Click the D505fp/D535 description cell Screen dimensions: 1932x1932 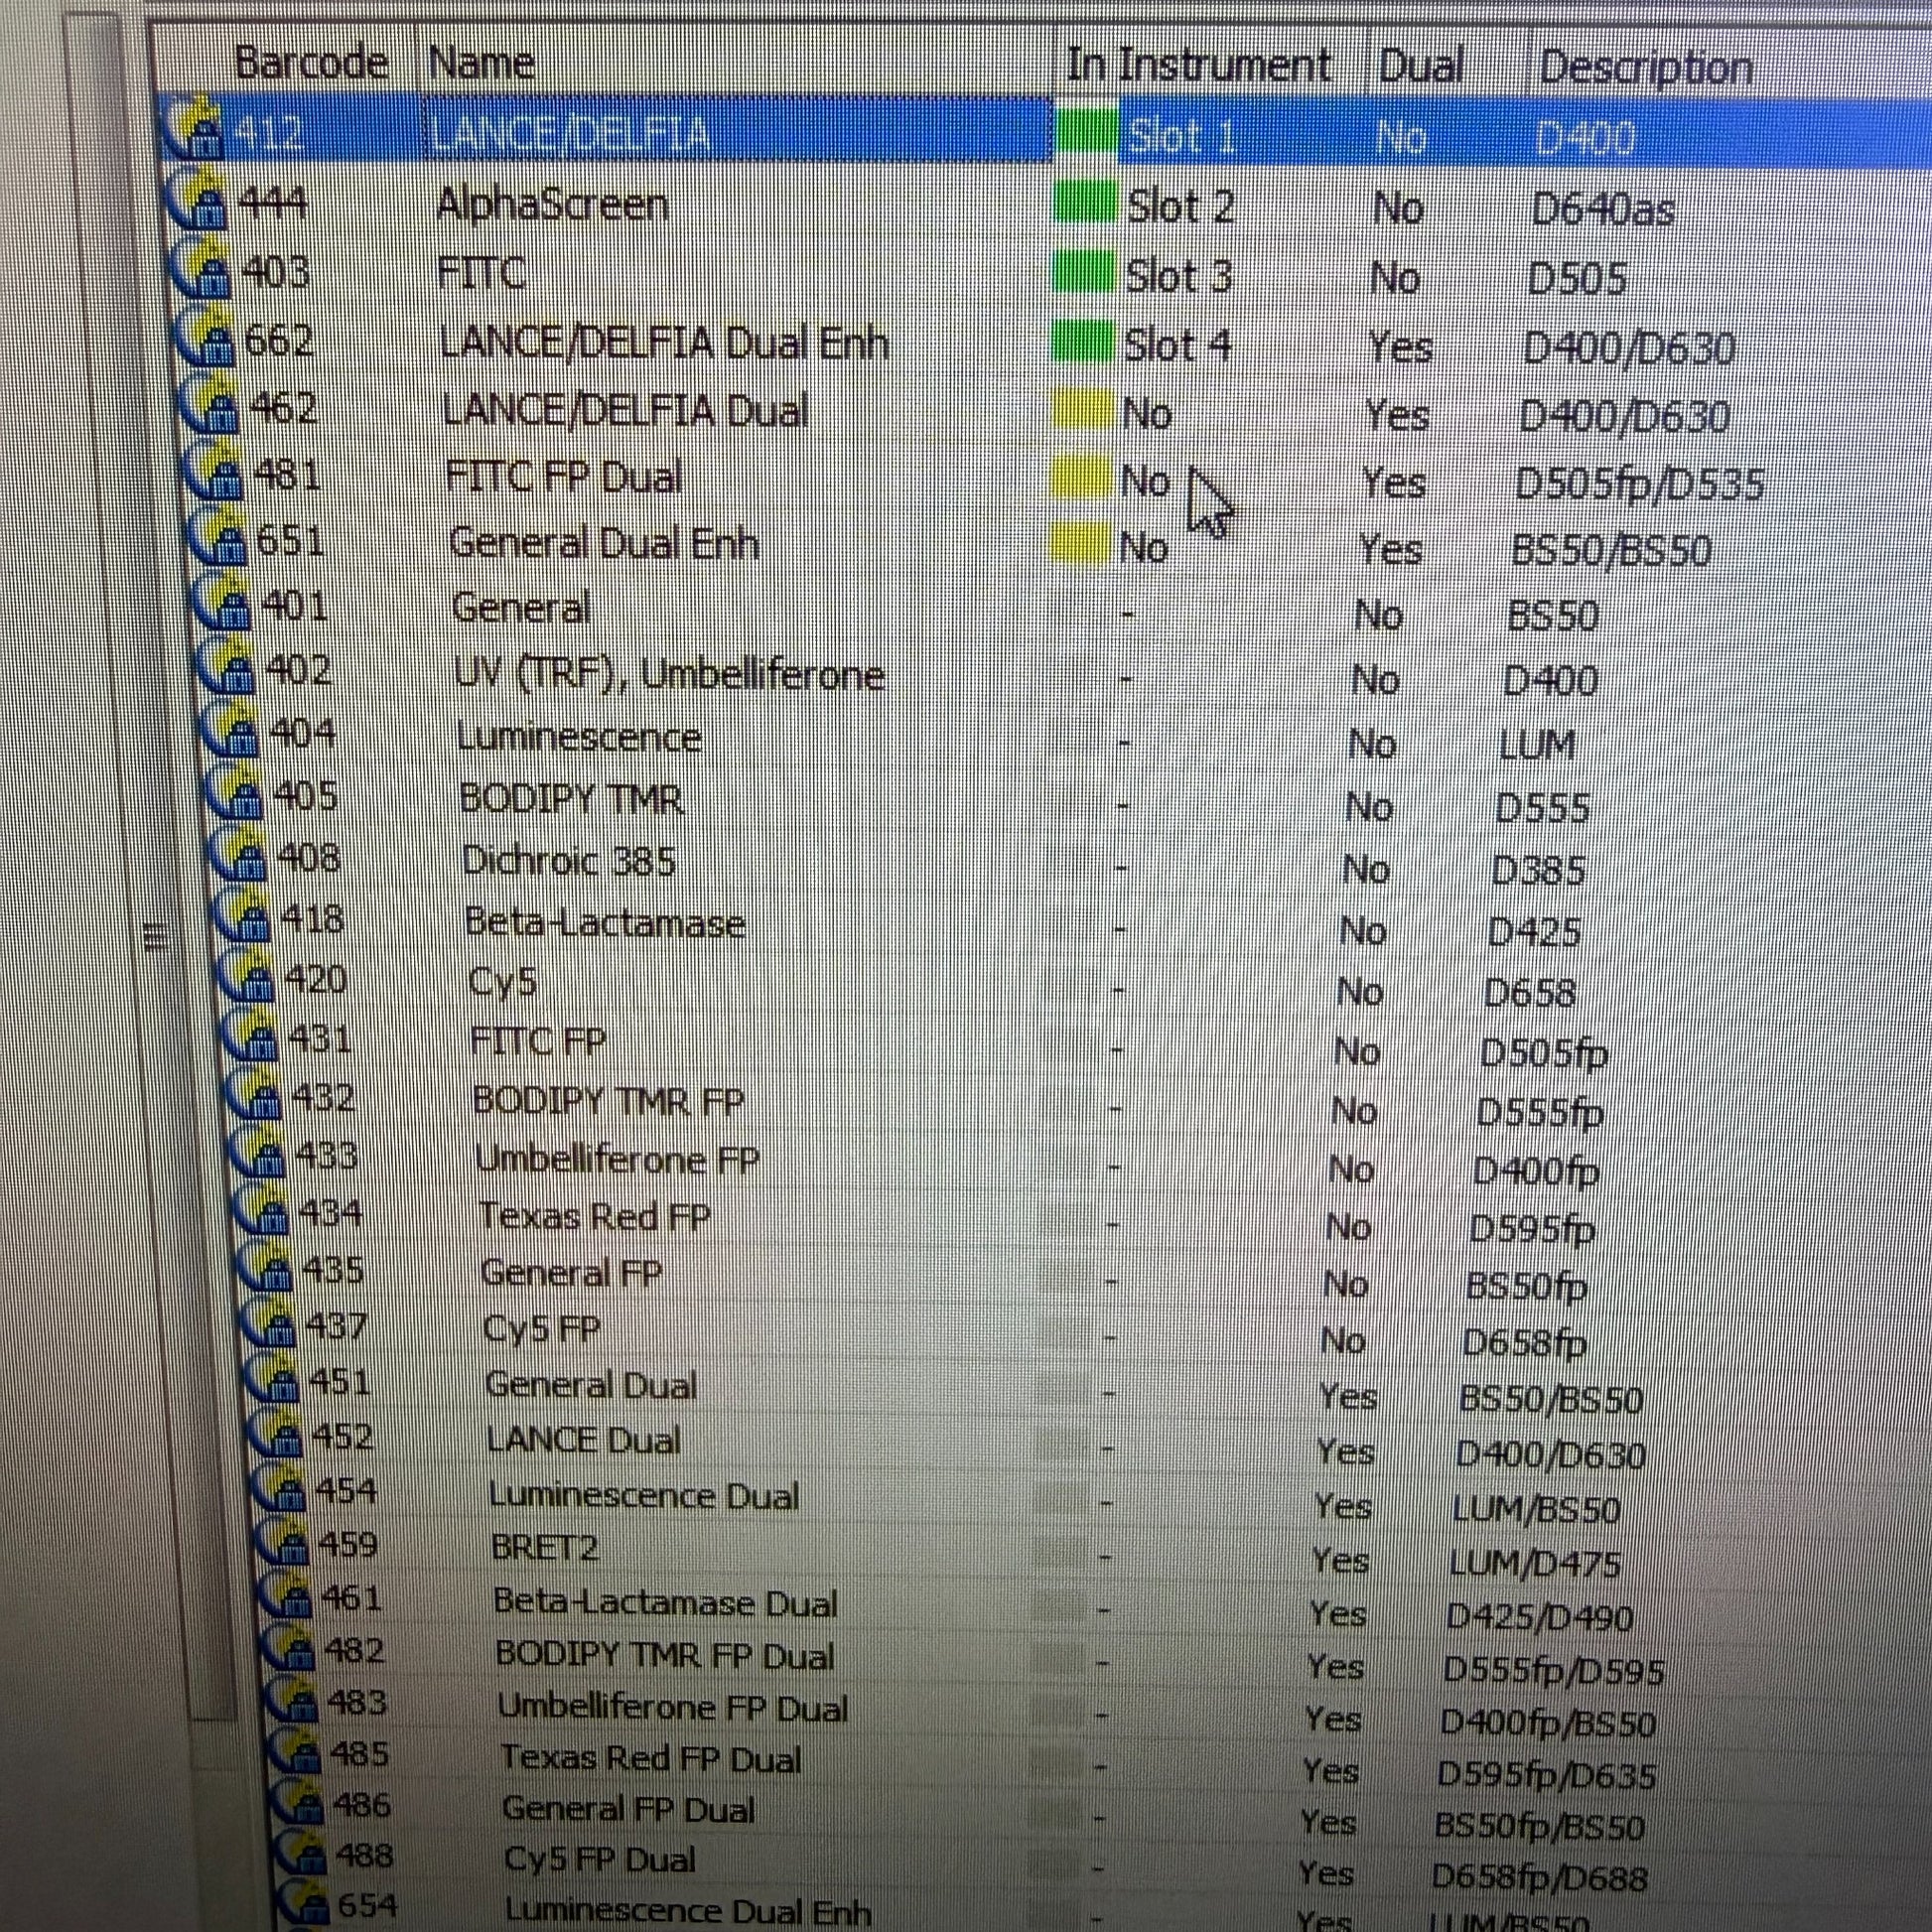[1639, 485]
